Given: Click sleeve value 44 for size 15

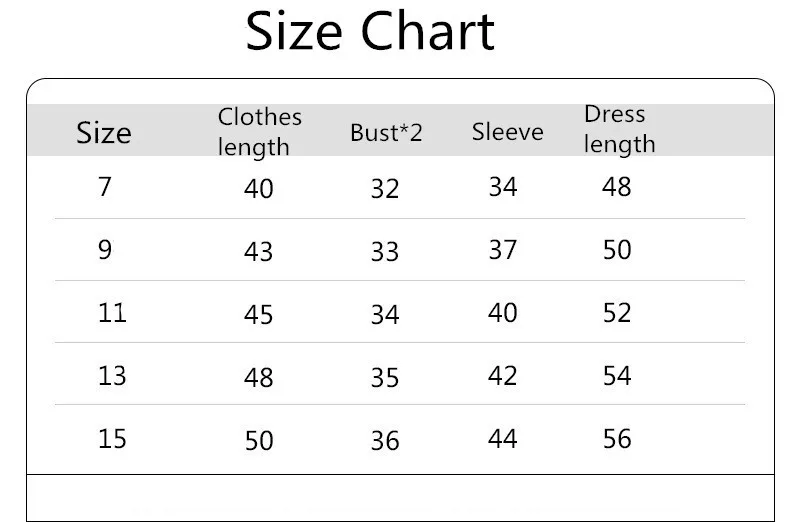Looking at the screenshot, I should pos(503,438).
